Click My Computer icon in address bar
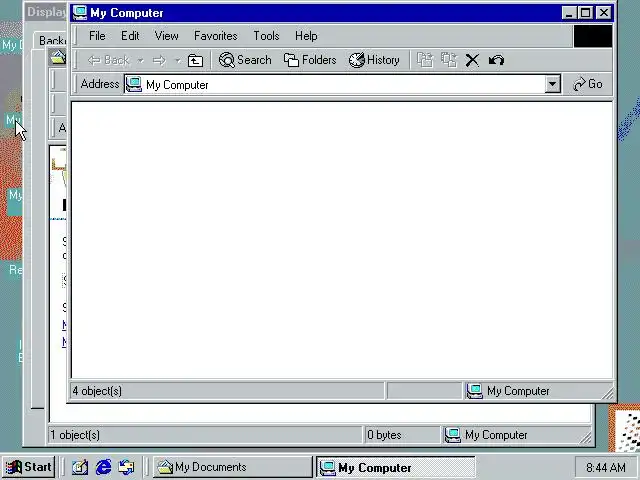The width and height of the screenshot is (640, 480). click(133, 84)
